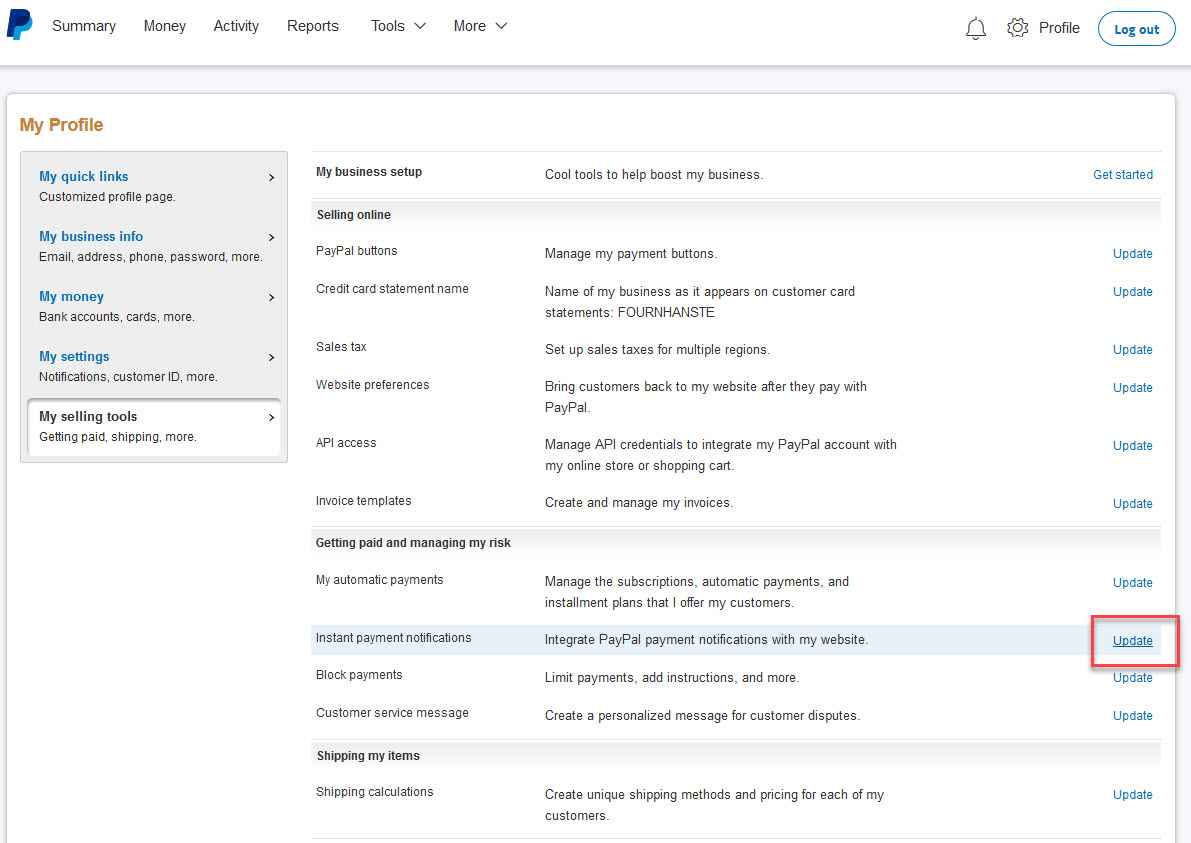Click the 'PayPal buttons' row label
This screenshot has height=843, width=1191.
tap(357, 251)
